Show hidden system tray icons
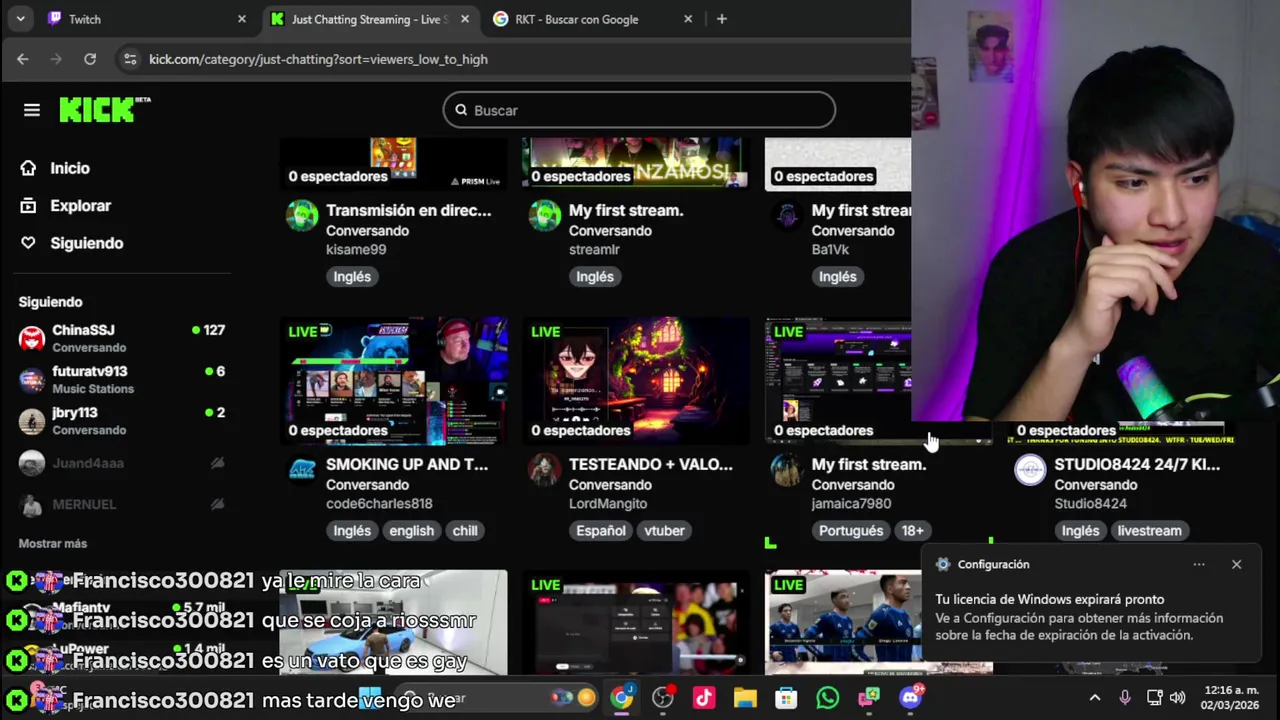 [x=1095, y=698]
